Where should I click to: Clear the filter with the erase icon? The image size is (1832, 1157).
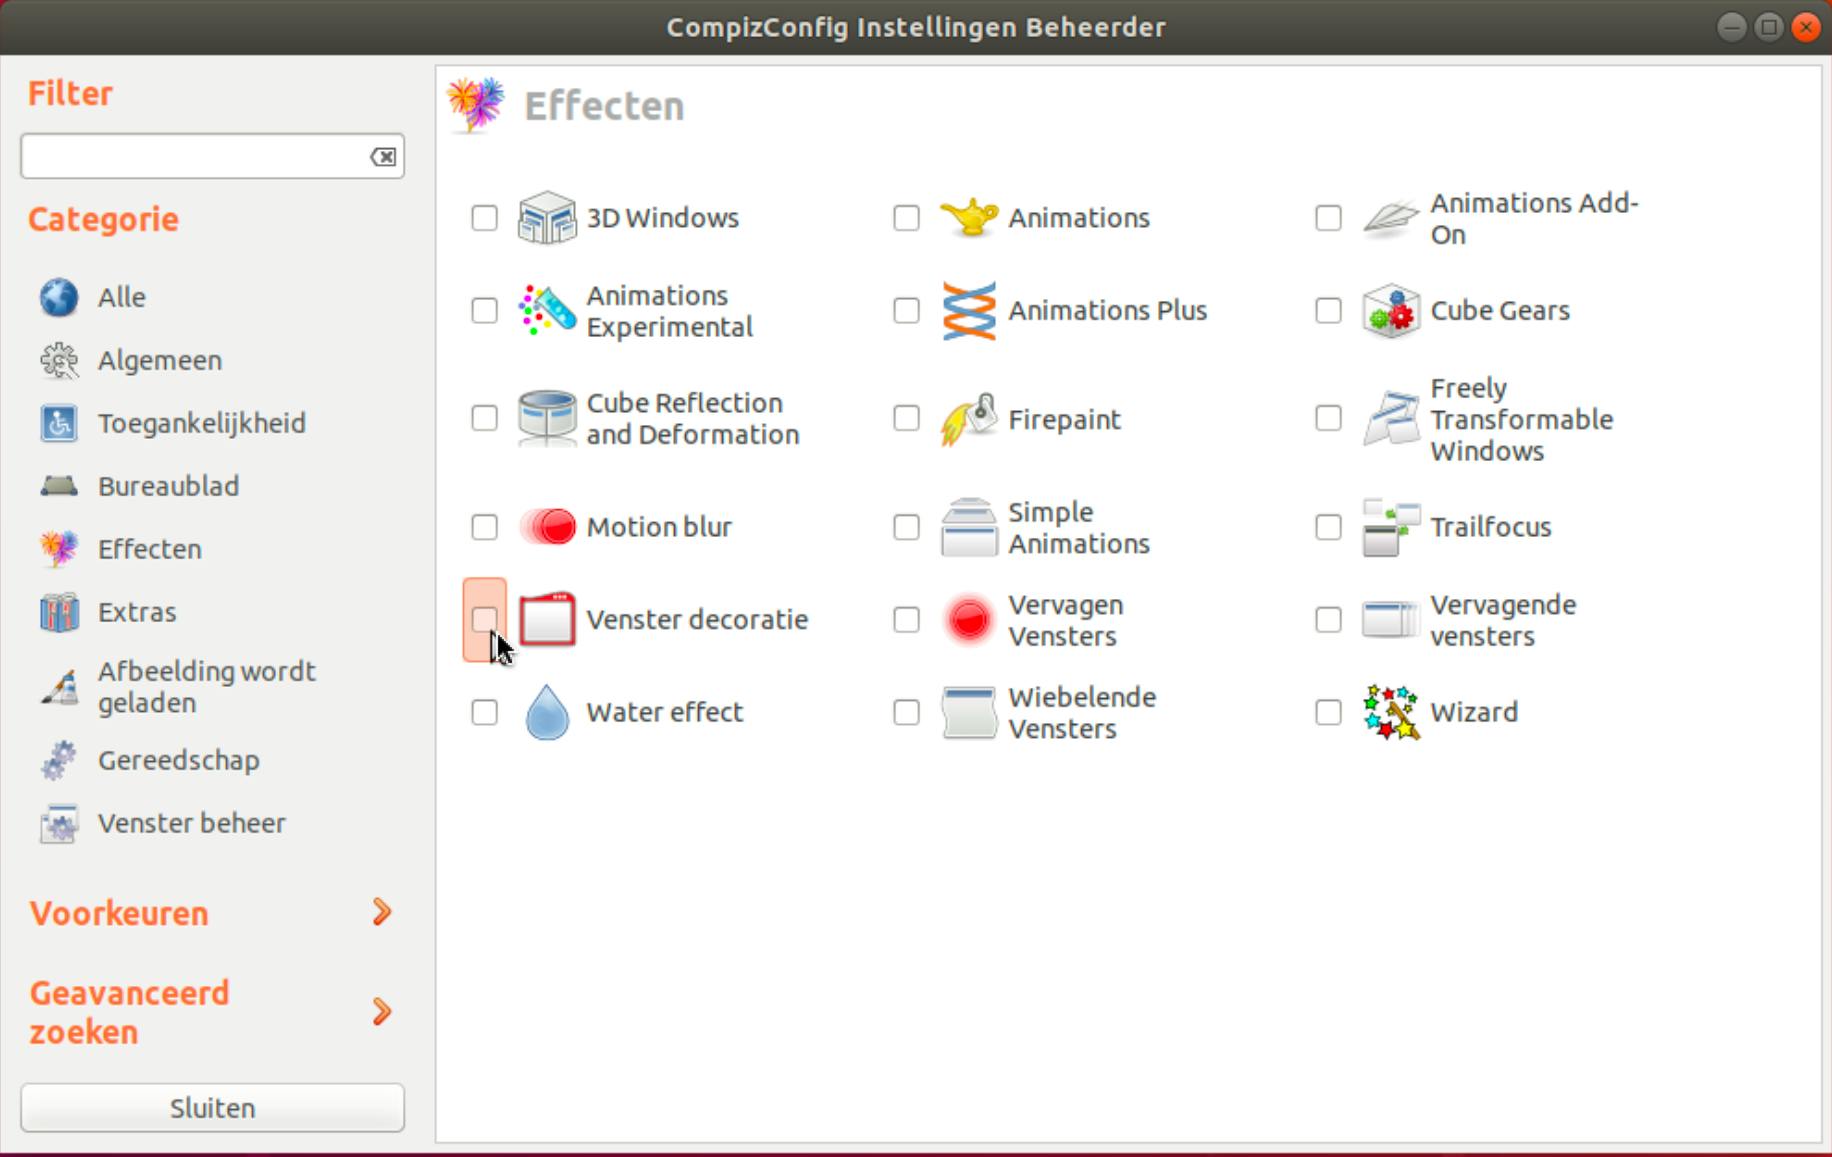(383, 157)
